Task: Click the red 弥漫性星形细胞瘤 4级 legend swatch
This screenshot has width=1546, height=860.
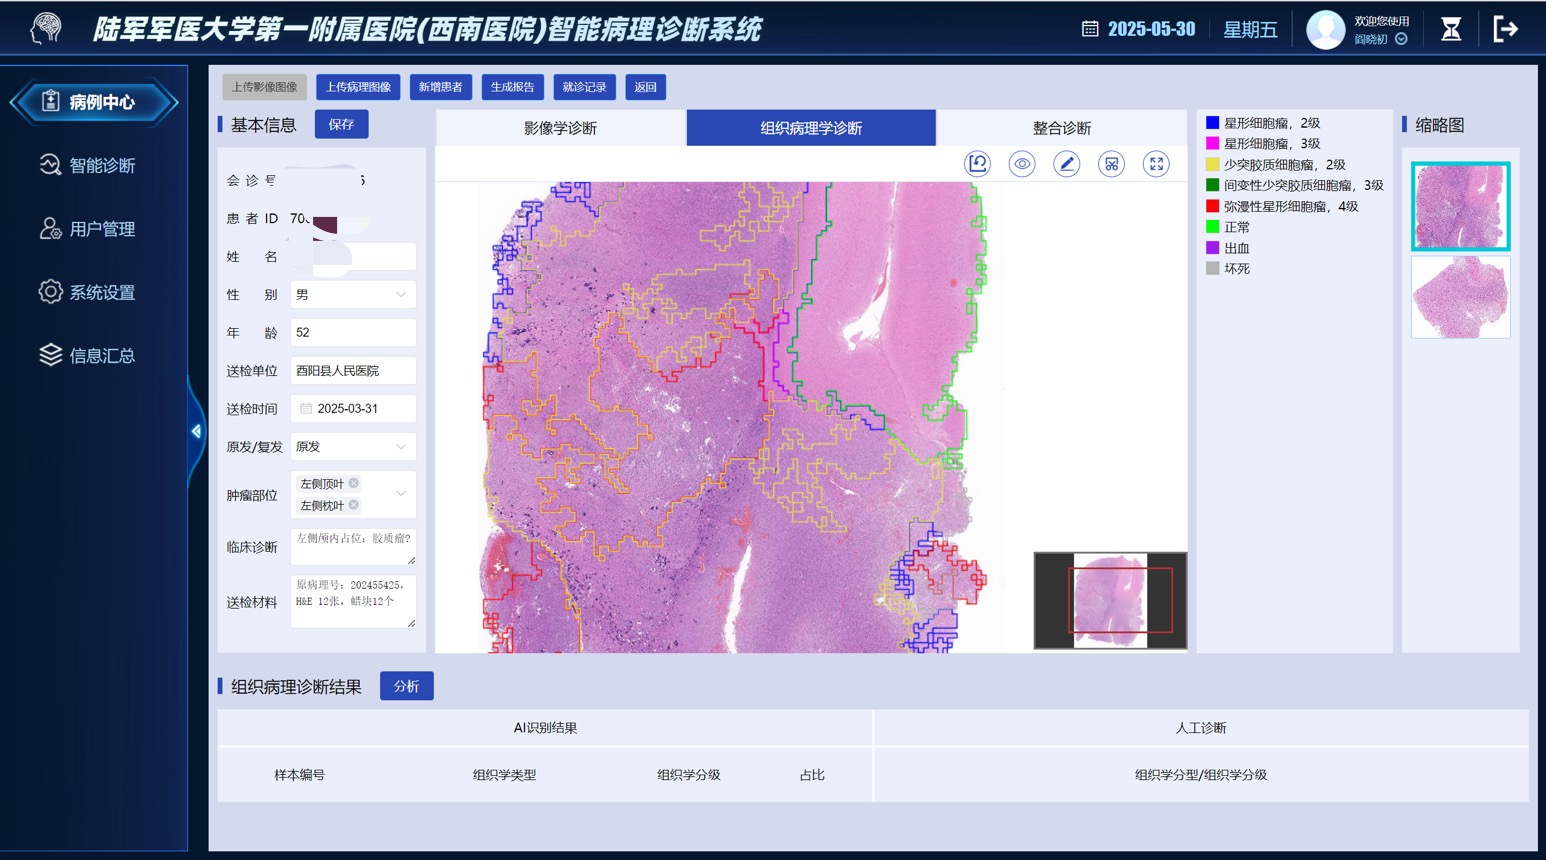Action: (x=1212, y=206)
